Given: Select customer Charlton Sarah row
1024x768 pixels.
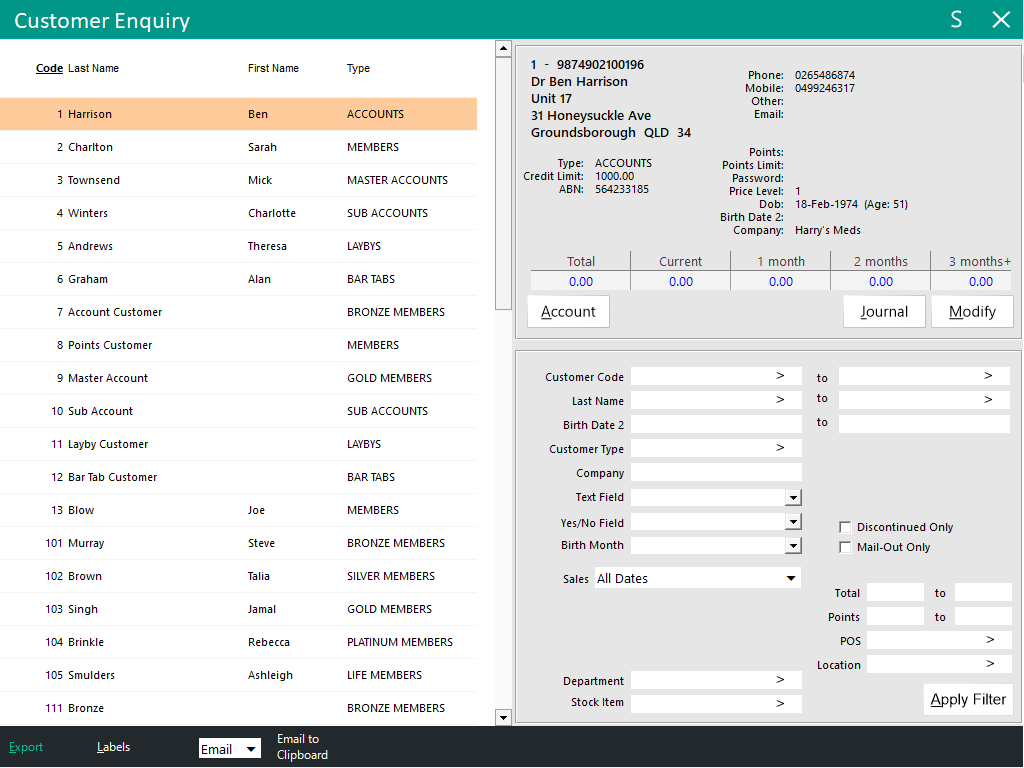Looking at the screenshot, I should pos(238,147).
